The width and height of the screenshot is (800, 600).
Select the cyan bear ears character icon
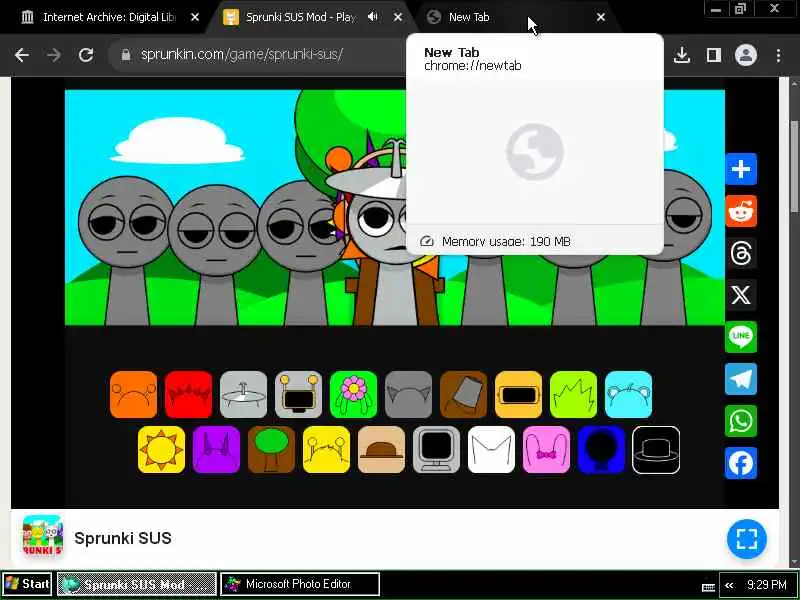pyautogui.click(x=629, y=394)
